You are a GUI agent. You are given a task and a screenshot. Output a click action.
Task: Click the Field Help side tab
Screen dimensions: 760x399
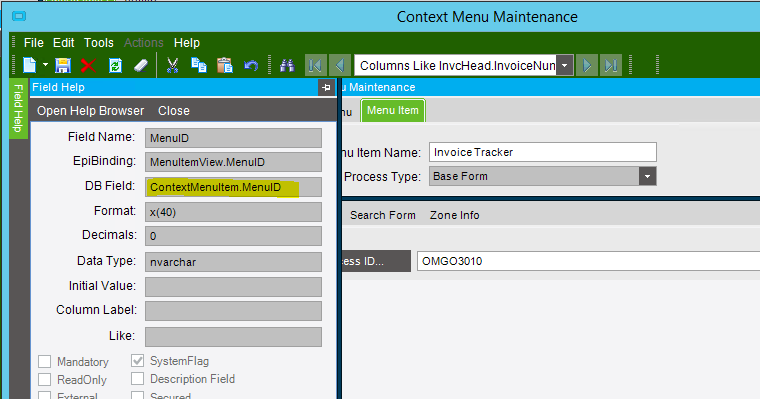18,108
